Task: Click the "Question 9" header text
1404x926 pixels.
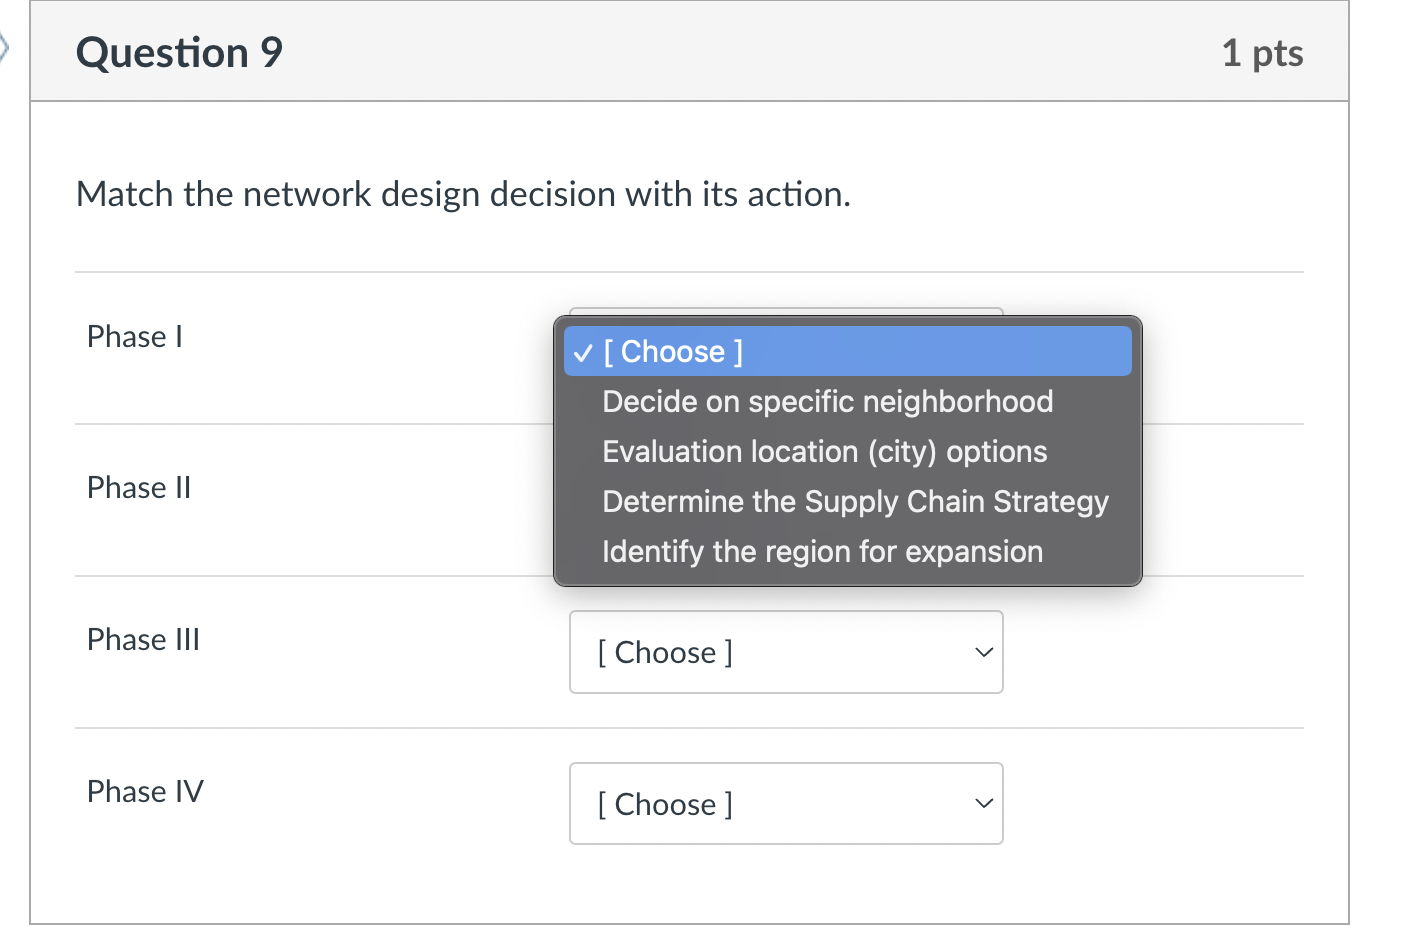Action: tap(178, 52)
